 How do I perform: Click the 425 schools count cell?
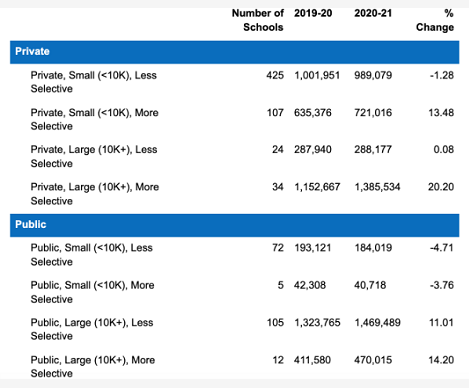coord(275,75)
